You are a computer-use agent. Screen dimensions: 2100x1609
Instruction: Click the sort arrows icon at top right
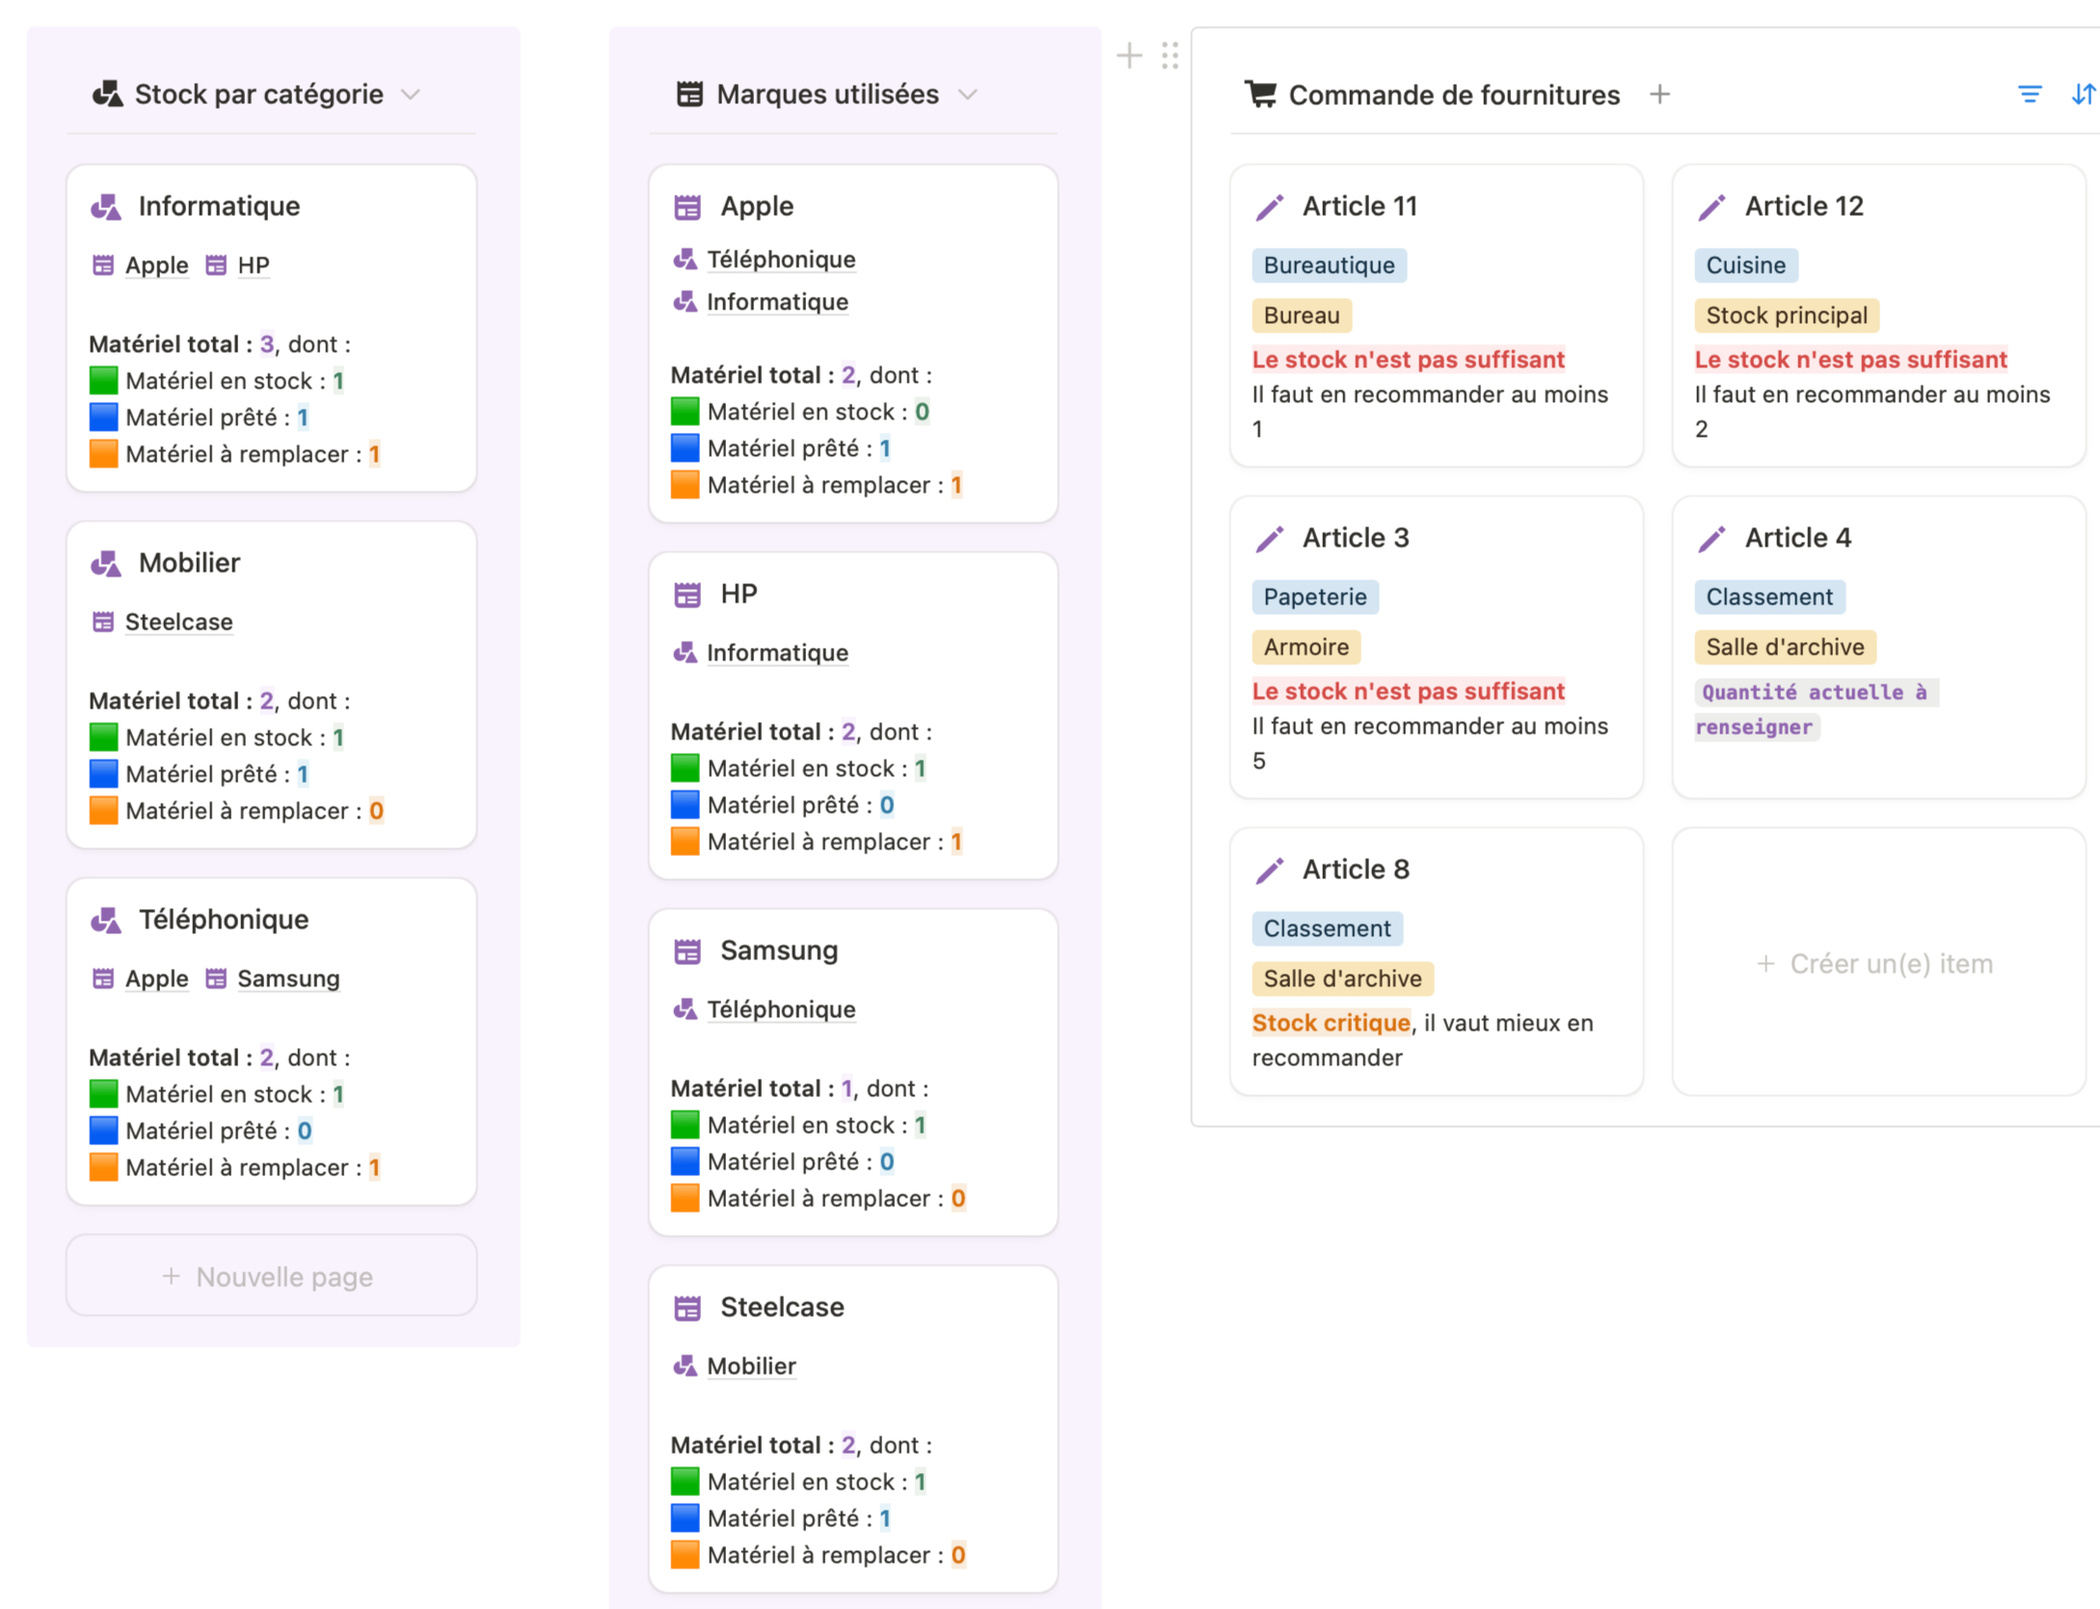point(2082,95)
